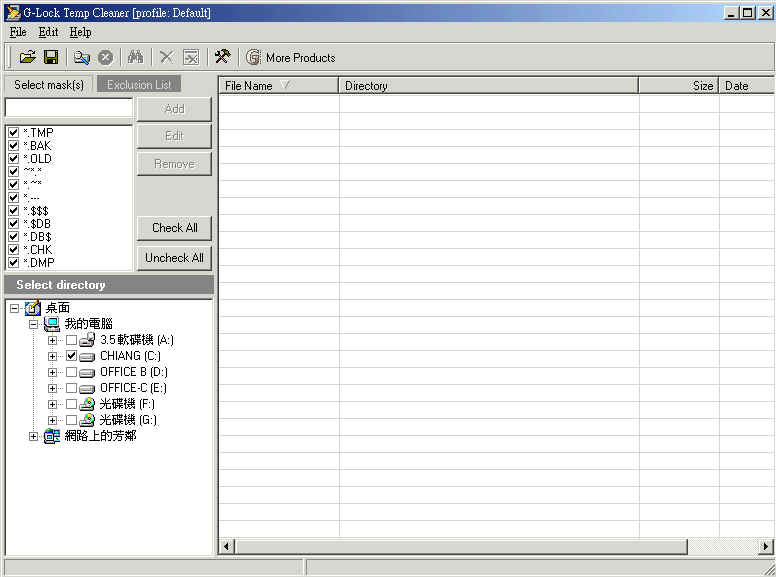
Task: Sort by the Date column header
Action: tap(746, 86)
